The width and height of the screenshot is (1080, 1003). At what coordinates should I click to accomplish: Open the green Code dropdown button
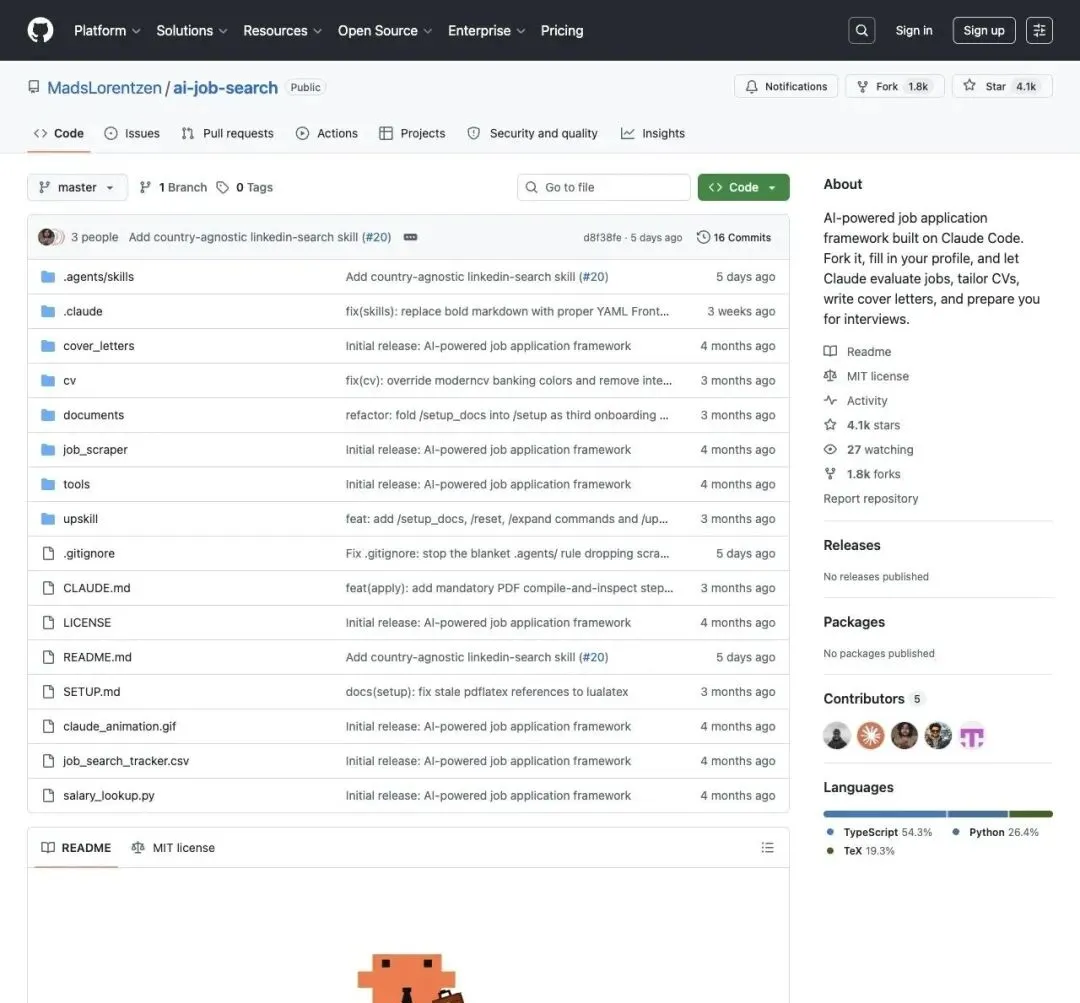(x=743, y=187)
